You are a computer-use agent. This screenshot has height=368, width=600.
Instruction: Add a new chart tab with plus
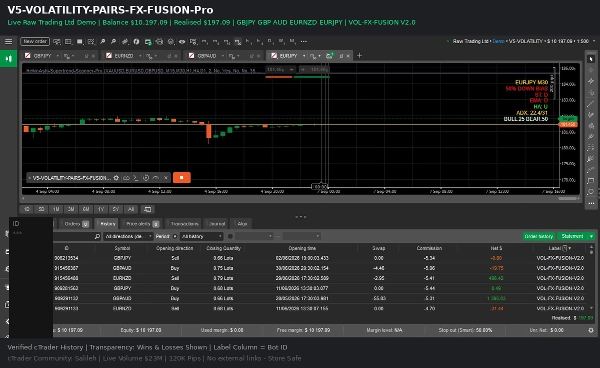click(359, 56)
